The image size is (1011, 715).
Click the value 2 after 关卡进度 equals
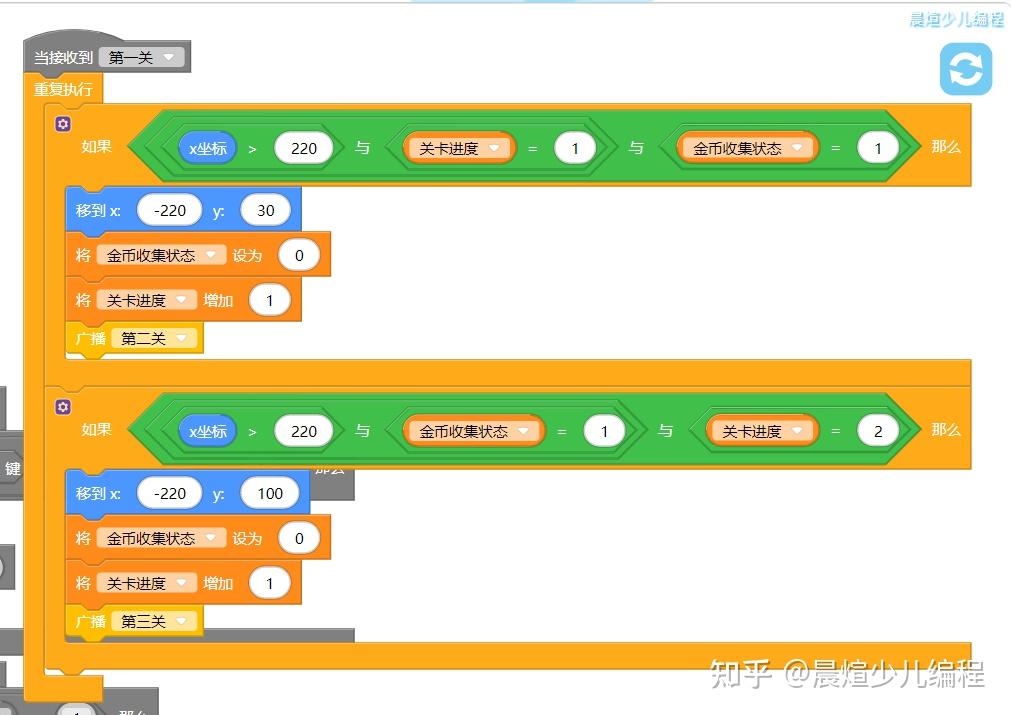(878, 431)
